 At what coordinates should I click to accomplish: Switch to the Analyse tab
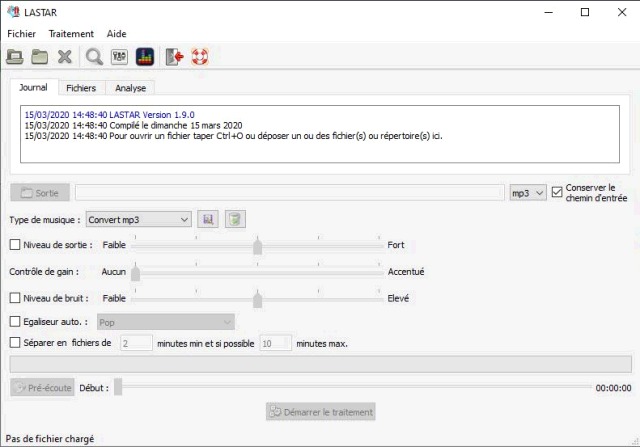[130, 88]
